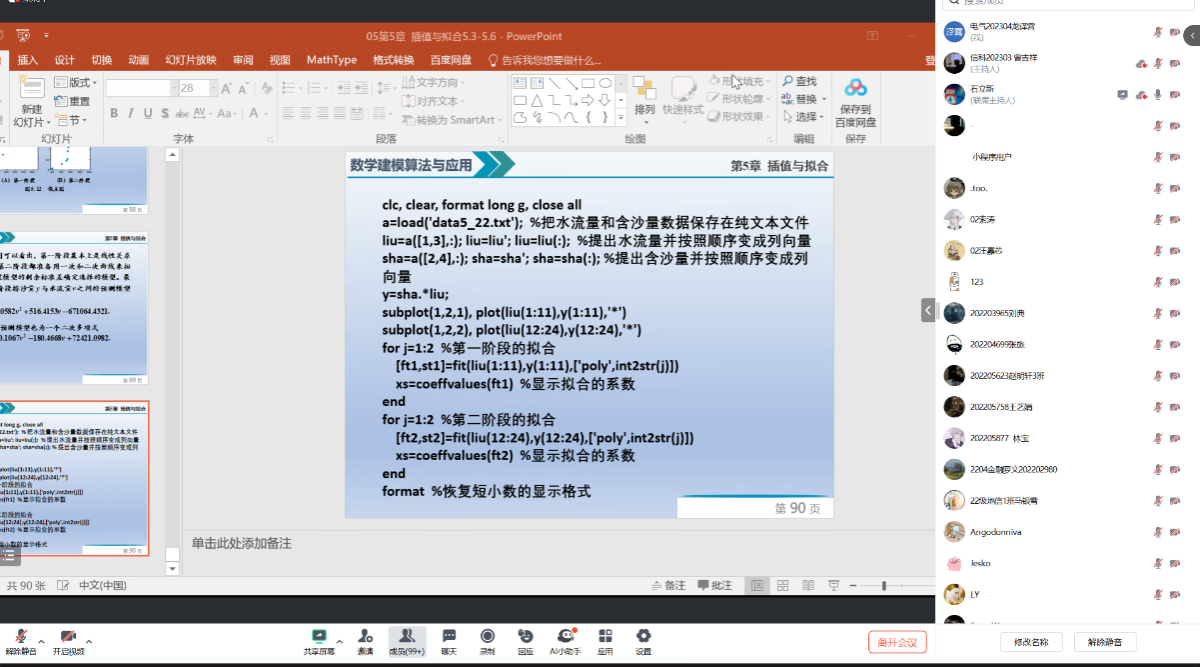This screenshot has width=1200, height=667.
Task: Click Unmute (解除静音) button in member panel
Action: tap(1105, 642)
